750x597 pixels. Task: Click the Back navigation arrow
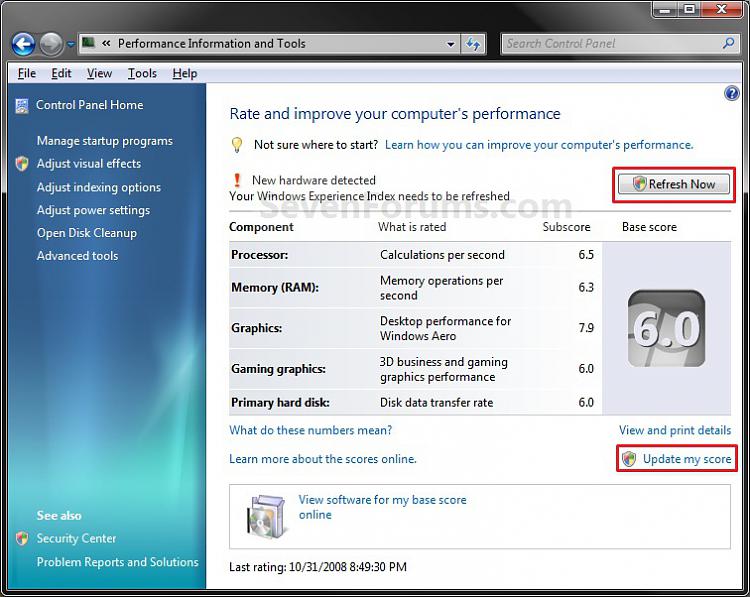(23, 44)
